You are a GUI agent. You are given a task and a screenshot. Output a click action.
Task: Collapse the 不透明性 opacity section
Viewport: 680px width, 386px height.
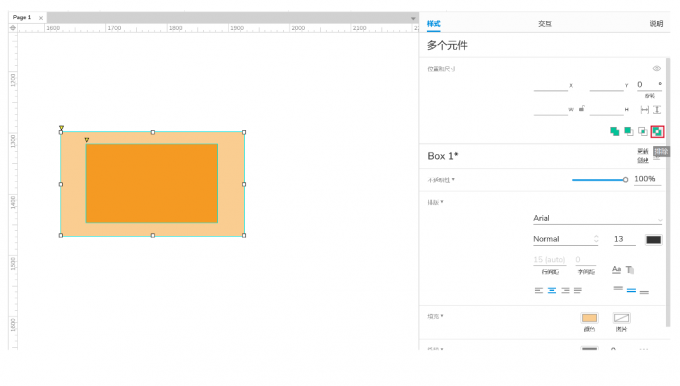point(441,180)
